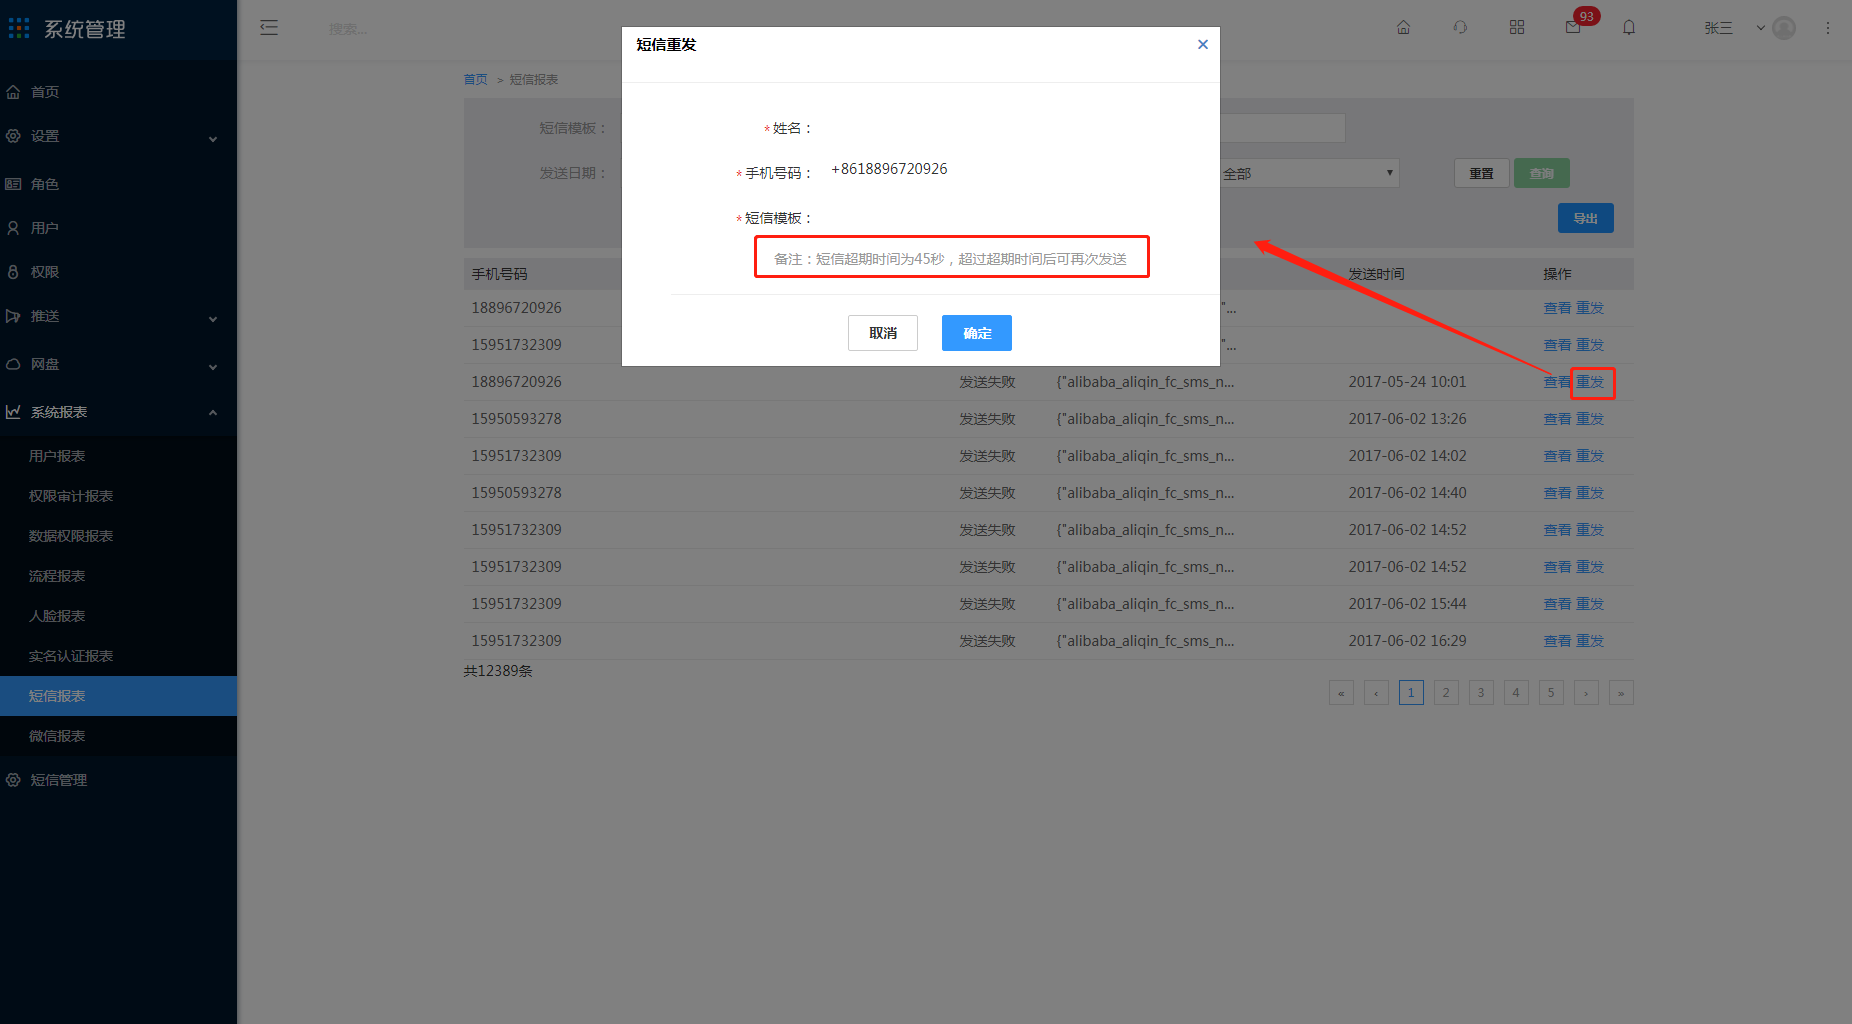Click the green 查询 search button
Image resolution: width=1852 pixels, height=1024 pixels.
[x=1541, y=173]
